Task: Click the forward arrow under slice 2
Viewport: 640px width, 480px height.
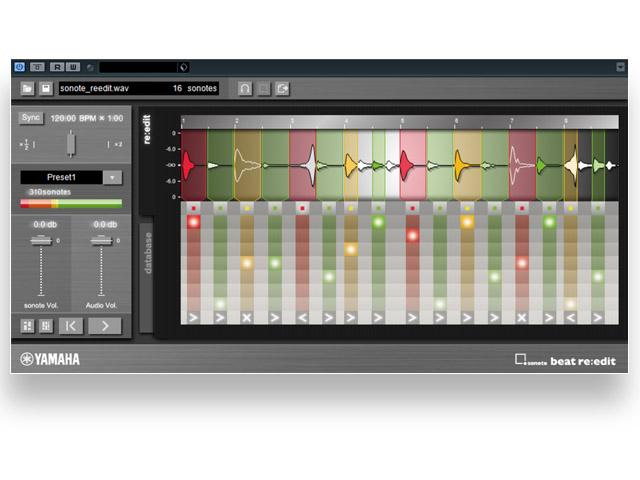Action: 220,318
